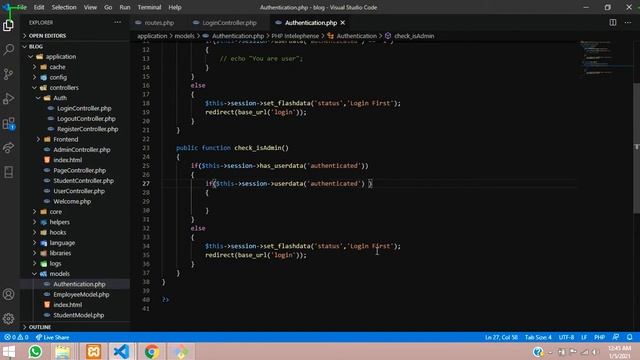Viewport: 640px width, 360px height.
Task: Change Tab Size 4 setting
Action: pyautogui.click(x=538, y=338)
